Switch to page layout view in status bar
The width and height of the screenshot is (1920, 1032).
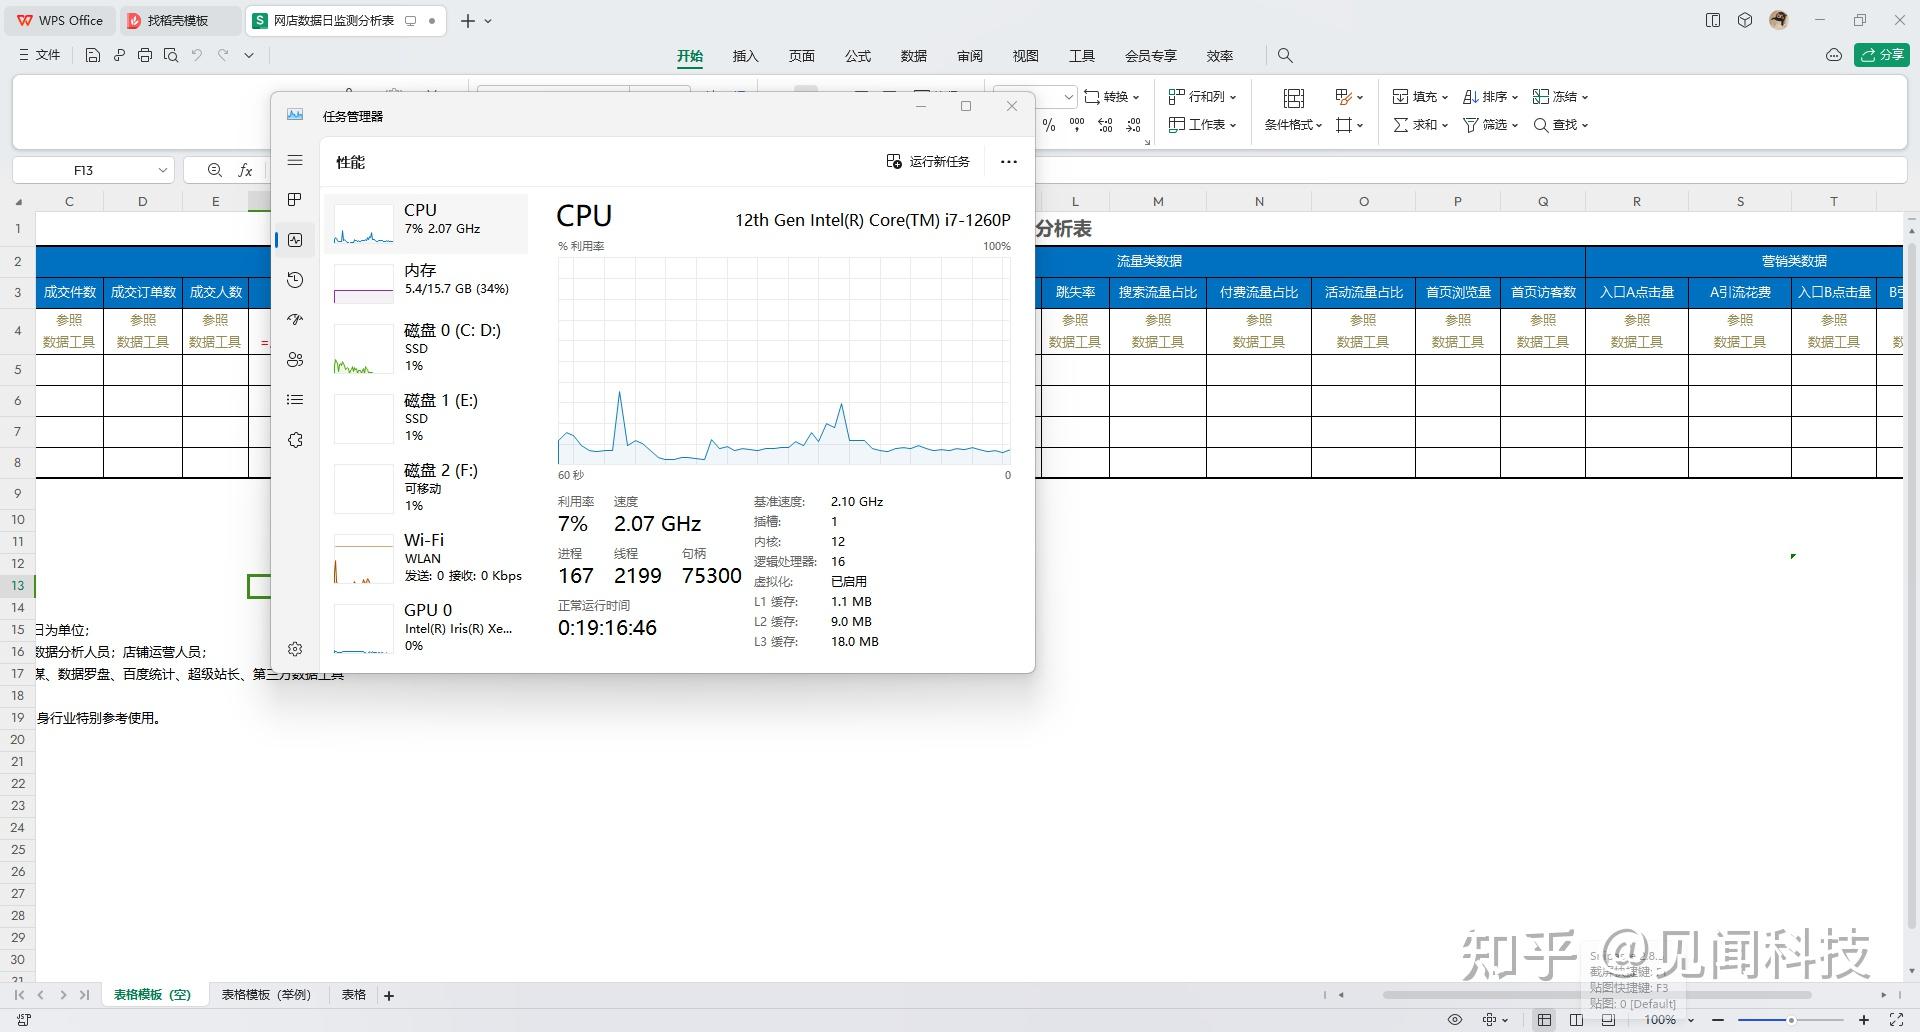(1577, 1020)
